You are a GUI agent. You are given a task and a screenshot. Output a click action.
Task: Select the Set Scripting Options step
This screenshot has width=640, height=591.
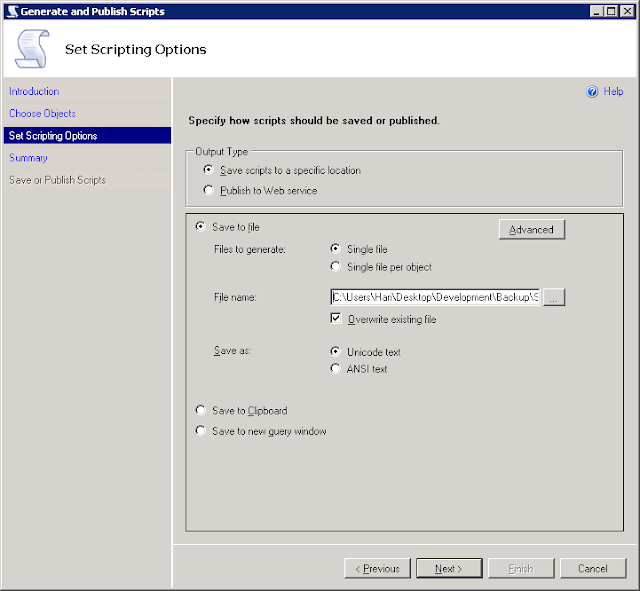click(x=87, y=136)
